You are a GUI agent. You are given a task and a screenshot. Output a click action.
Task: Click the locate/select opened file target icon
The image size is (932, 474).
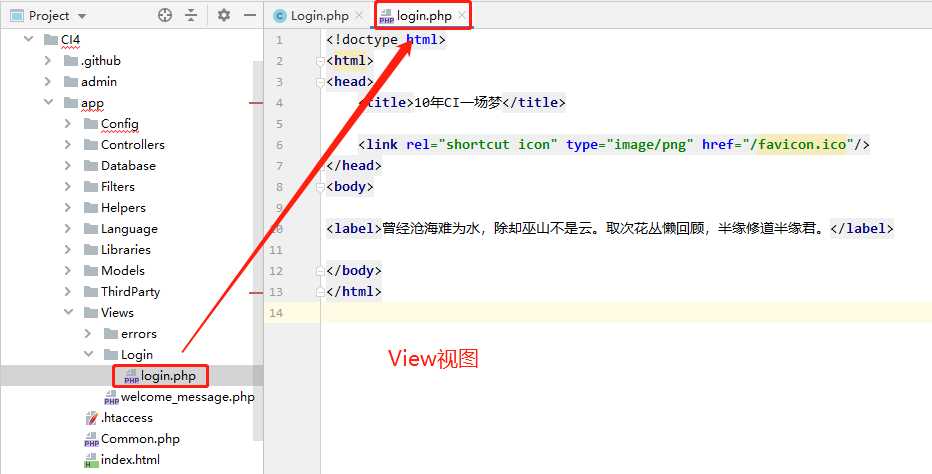tap(165, 15)
